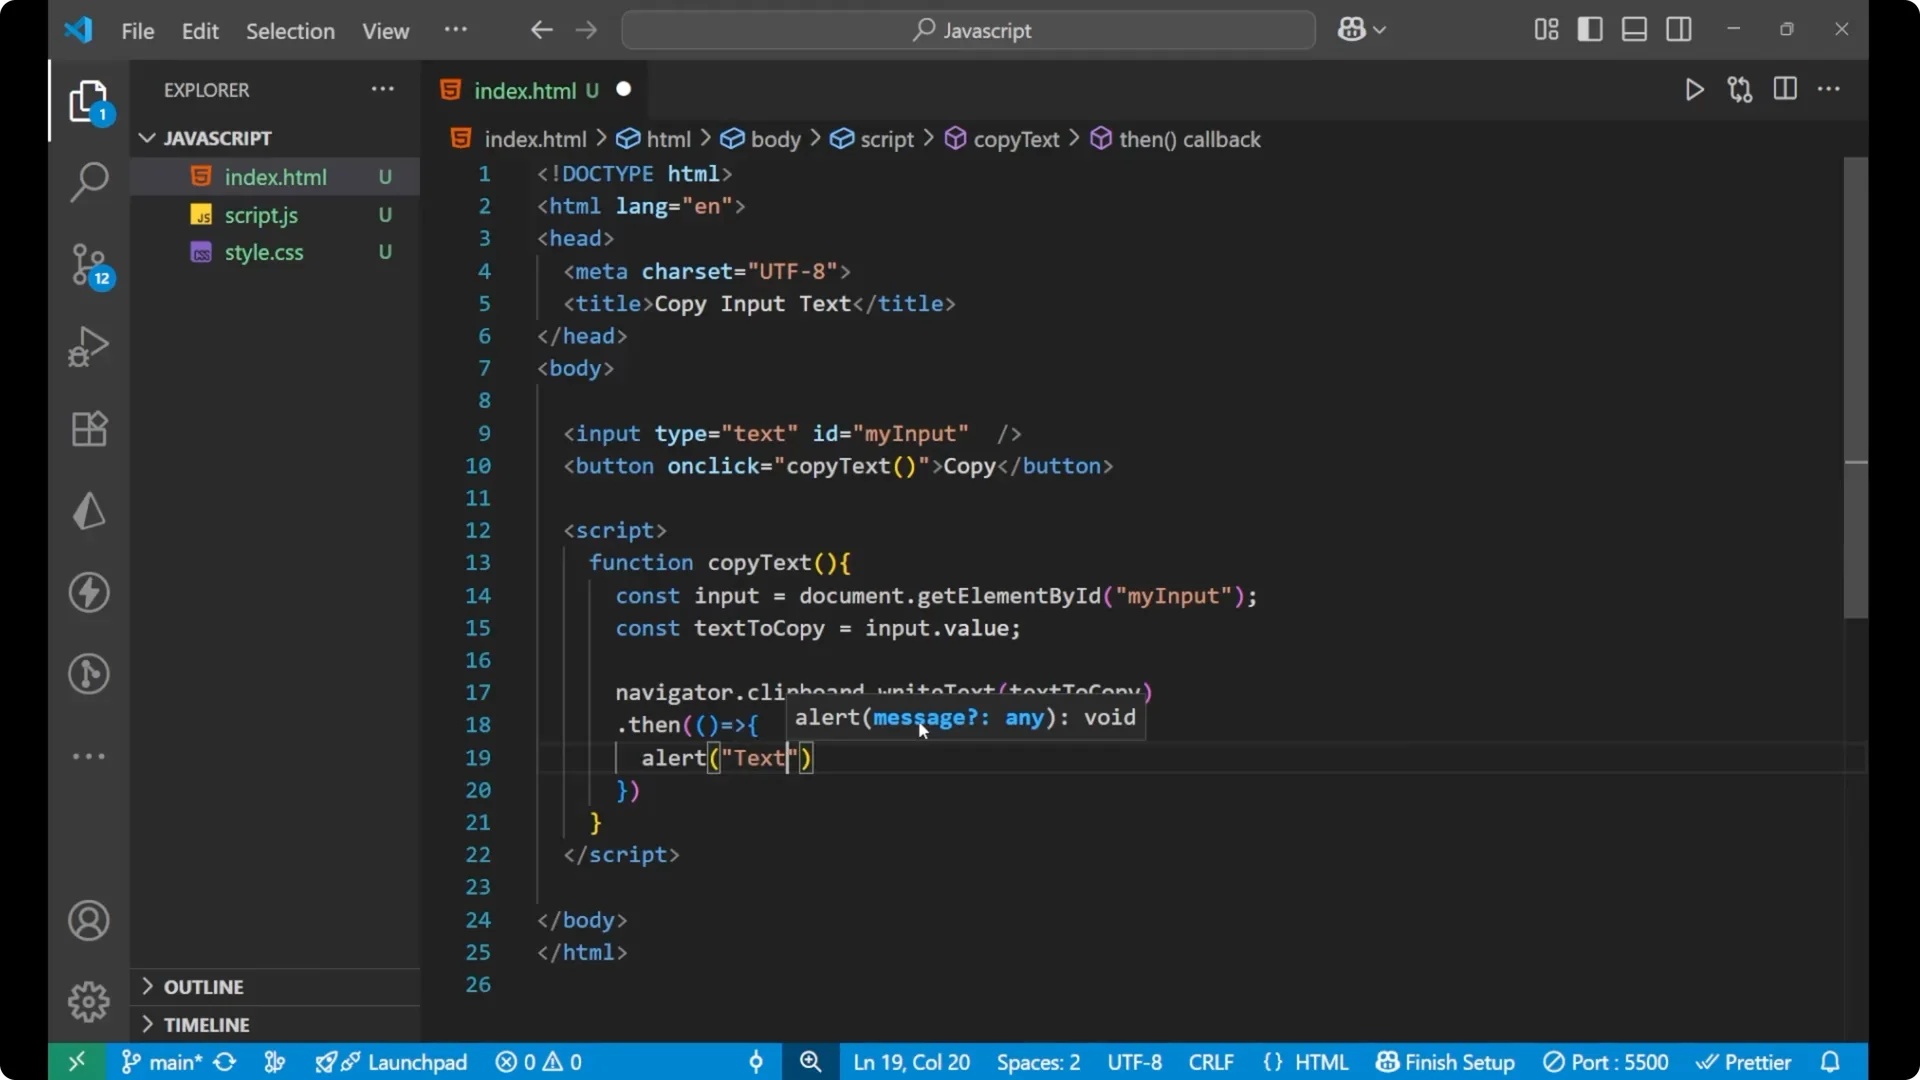Viewport: 1920px width, 1080px height.
Task: Open the View menu
Action: (x=385, y=31)
